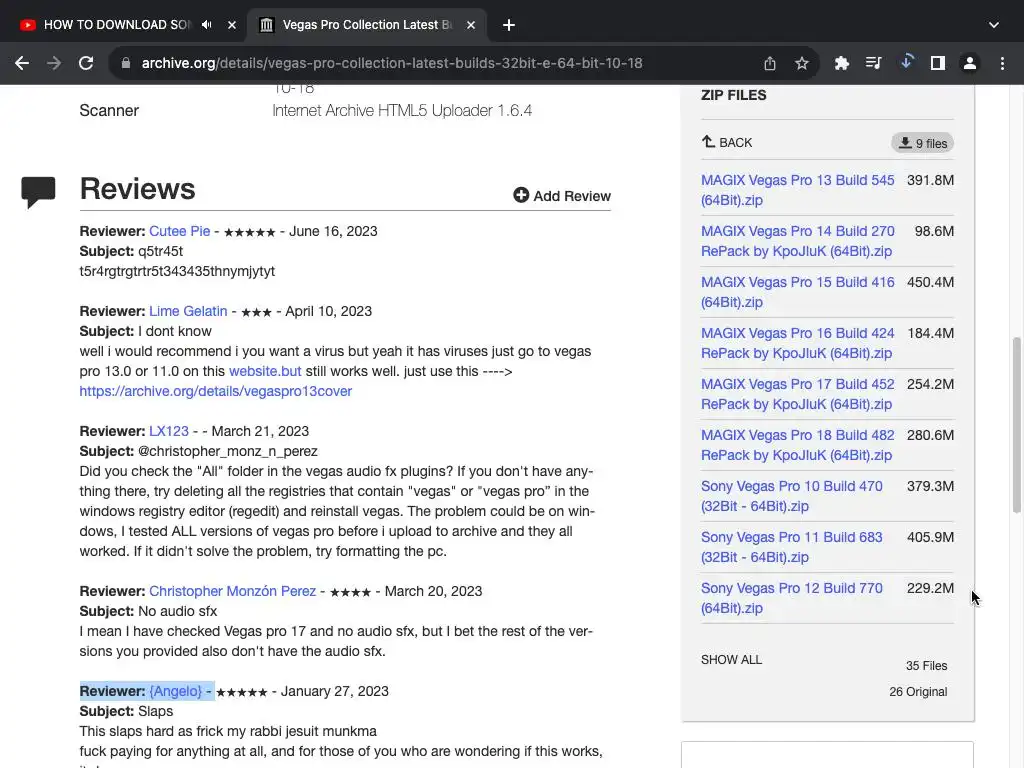Click SHOW ALL files link
This screenshot has width=1024, height=768.
pyautogui.click(x=731, y=660)
